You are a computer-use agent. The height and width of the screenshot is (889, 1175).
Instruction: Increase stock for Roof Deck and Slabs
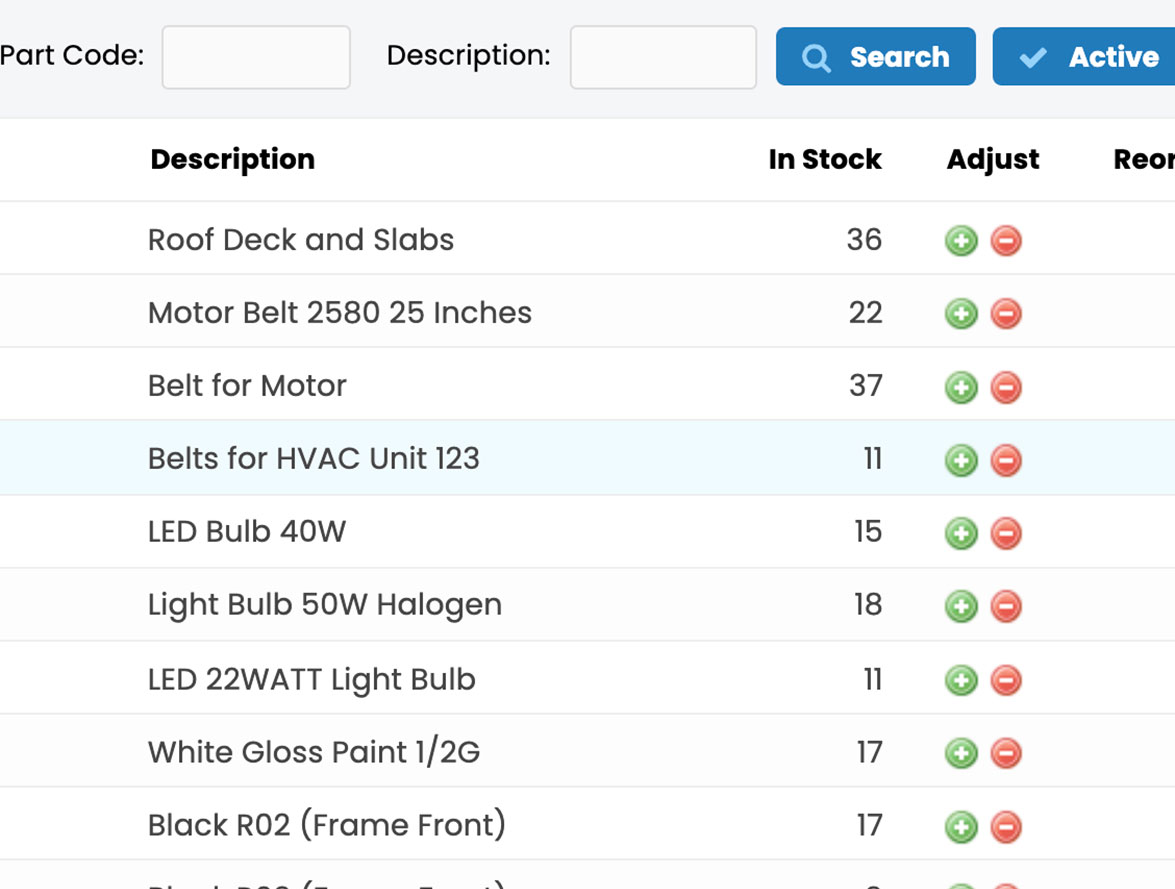click(x=960, y=240)
